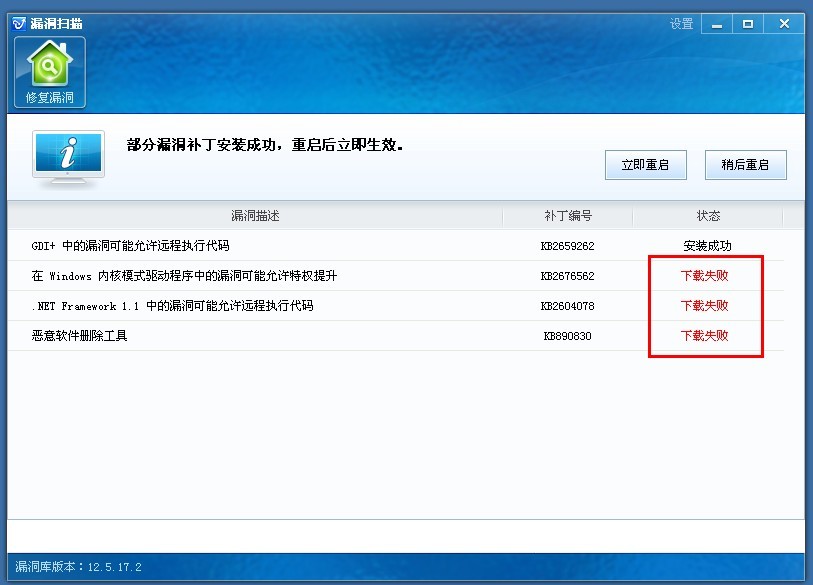Maximize the vulnerability scanner window

coord(748,22)
